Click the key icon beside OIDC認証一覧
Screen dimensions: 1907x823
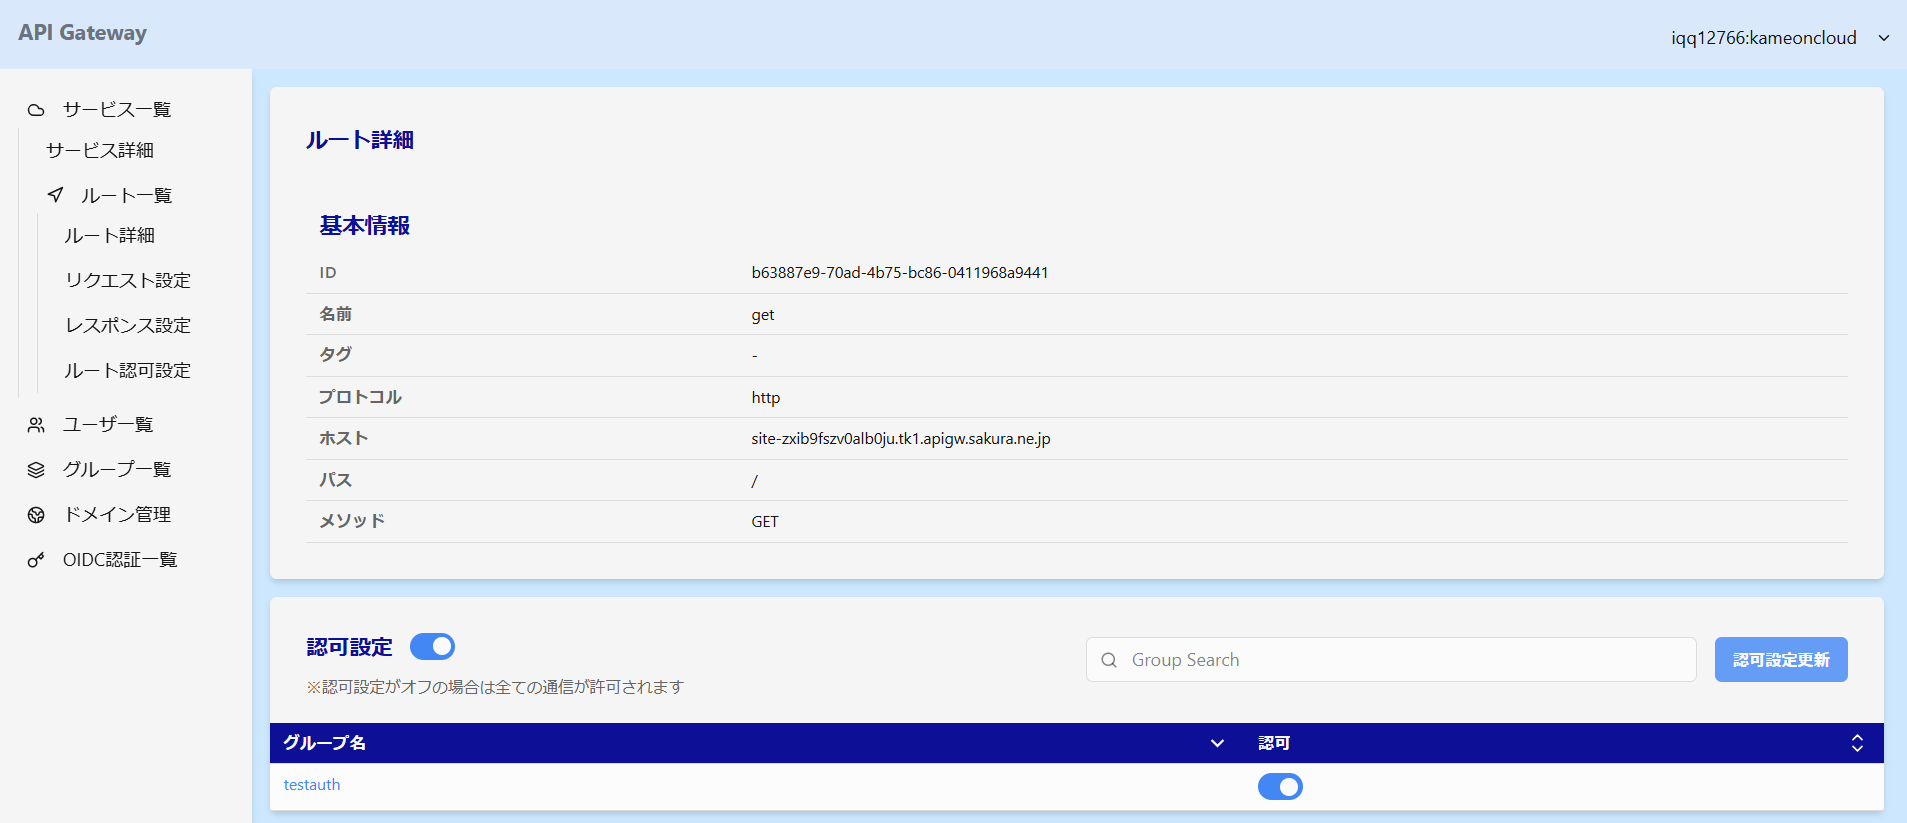click(x=36, y=560)
